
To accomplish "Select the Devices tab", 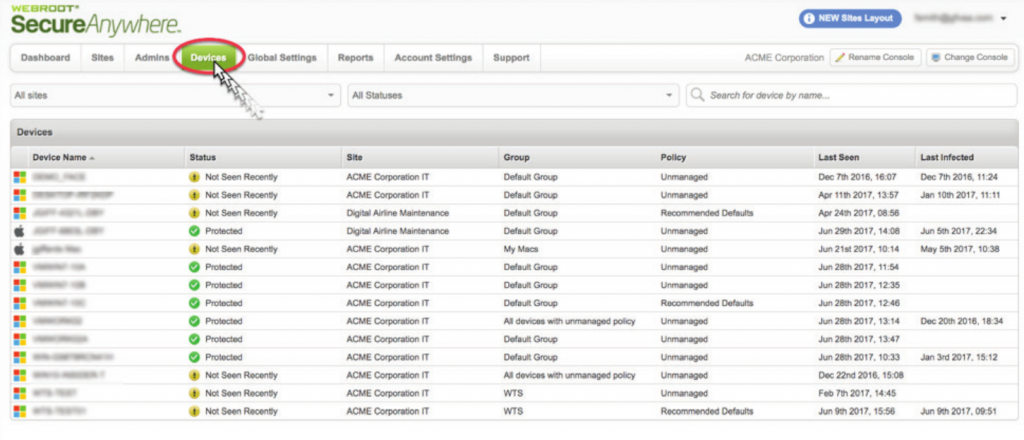I will 208,57.
